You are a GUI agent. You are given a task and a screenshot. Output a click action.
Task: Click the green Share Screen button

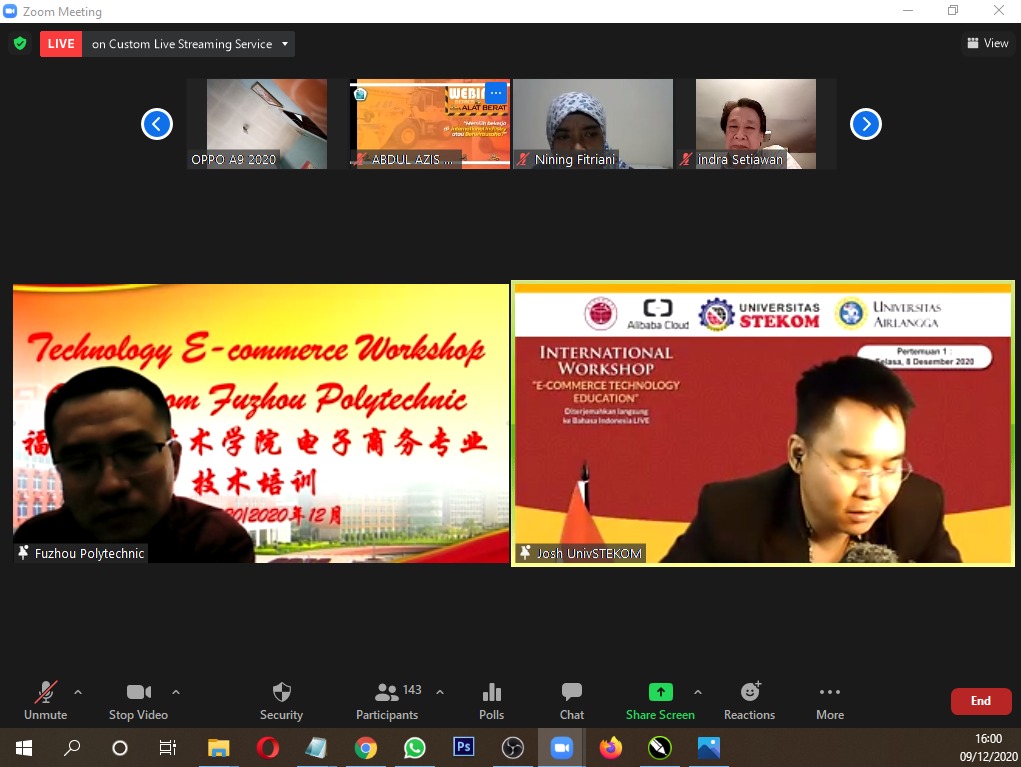[660, 701]
